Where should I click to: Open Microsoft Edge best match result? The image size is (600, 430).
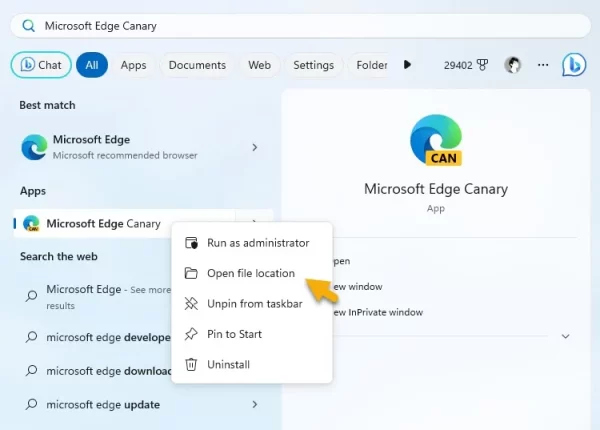(143, 147)
